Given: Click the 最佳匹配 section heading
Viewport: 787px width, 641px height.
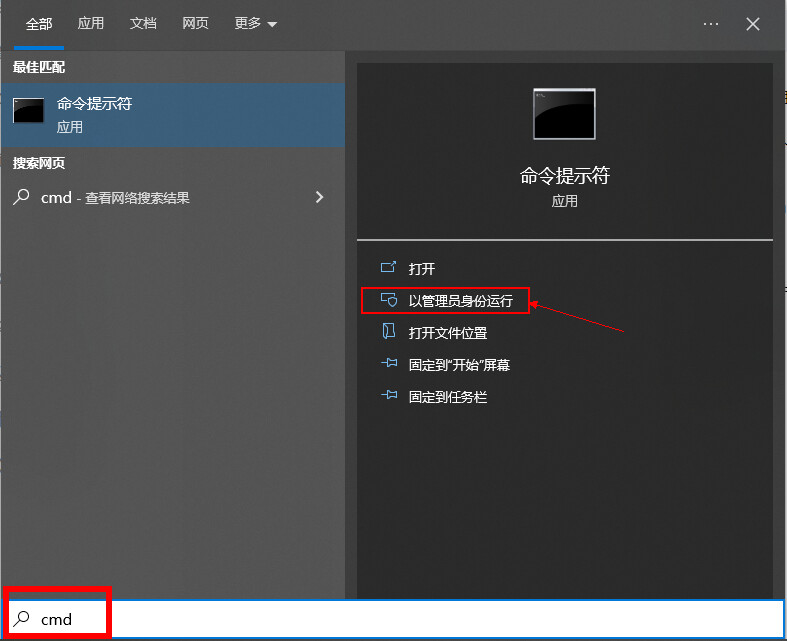Looking at the screenshot, I should pos(39,67).
